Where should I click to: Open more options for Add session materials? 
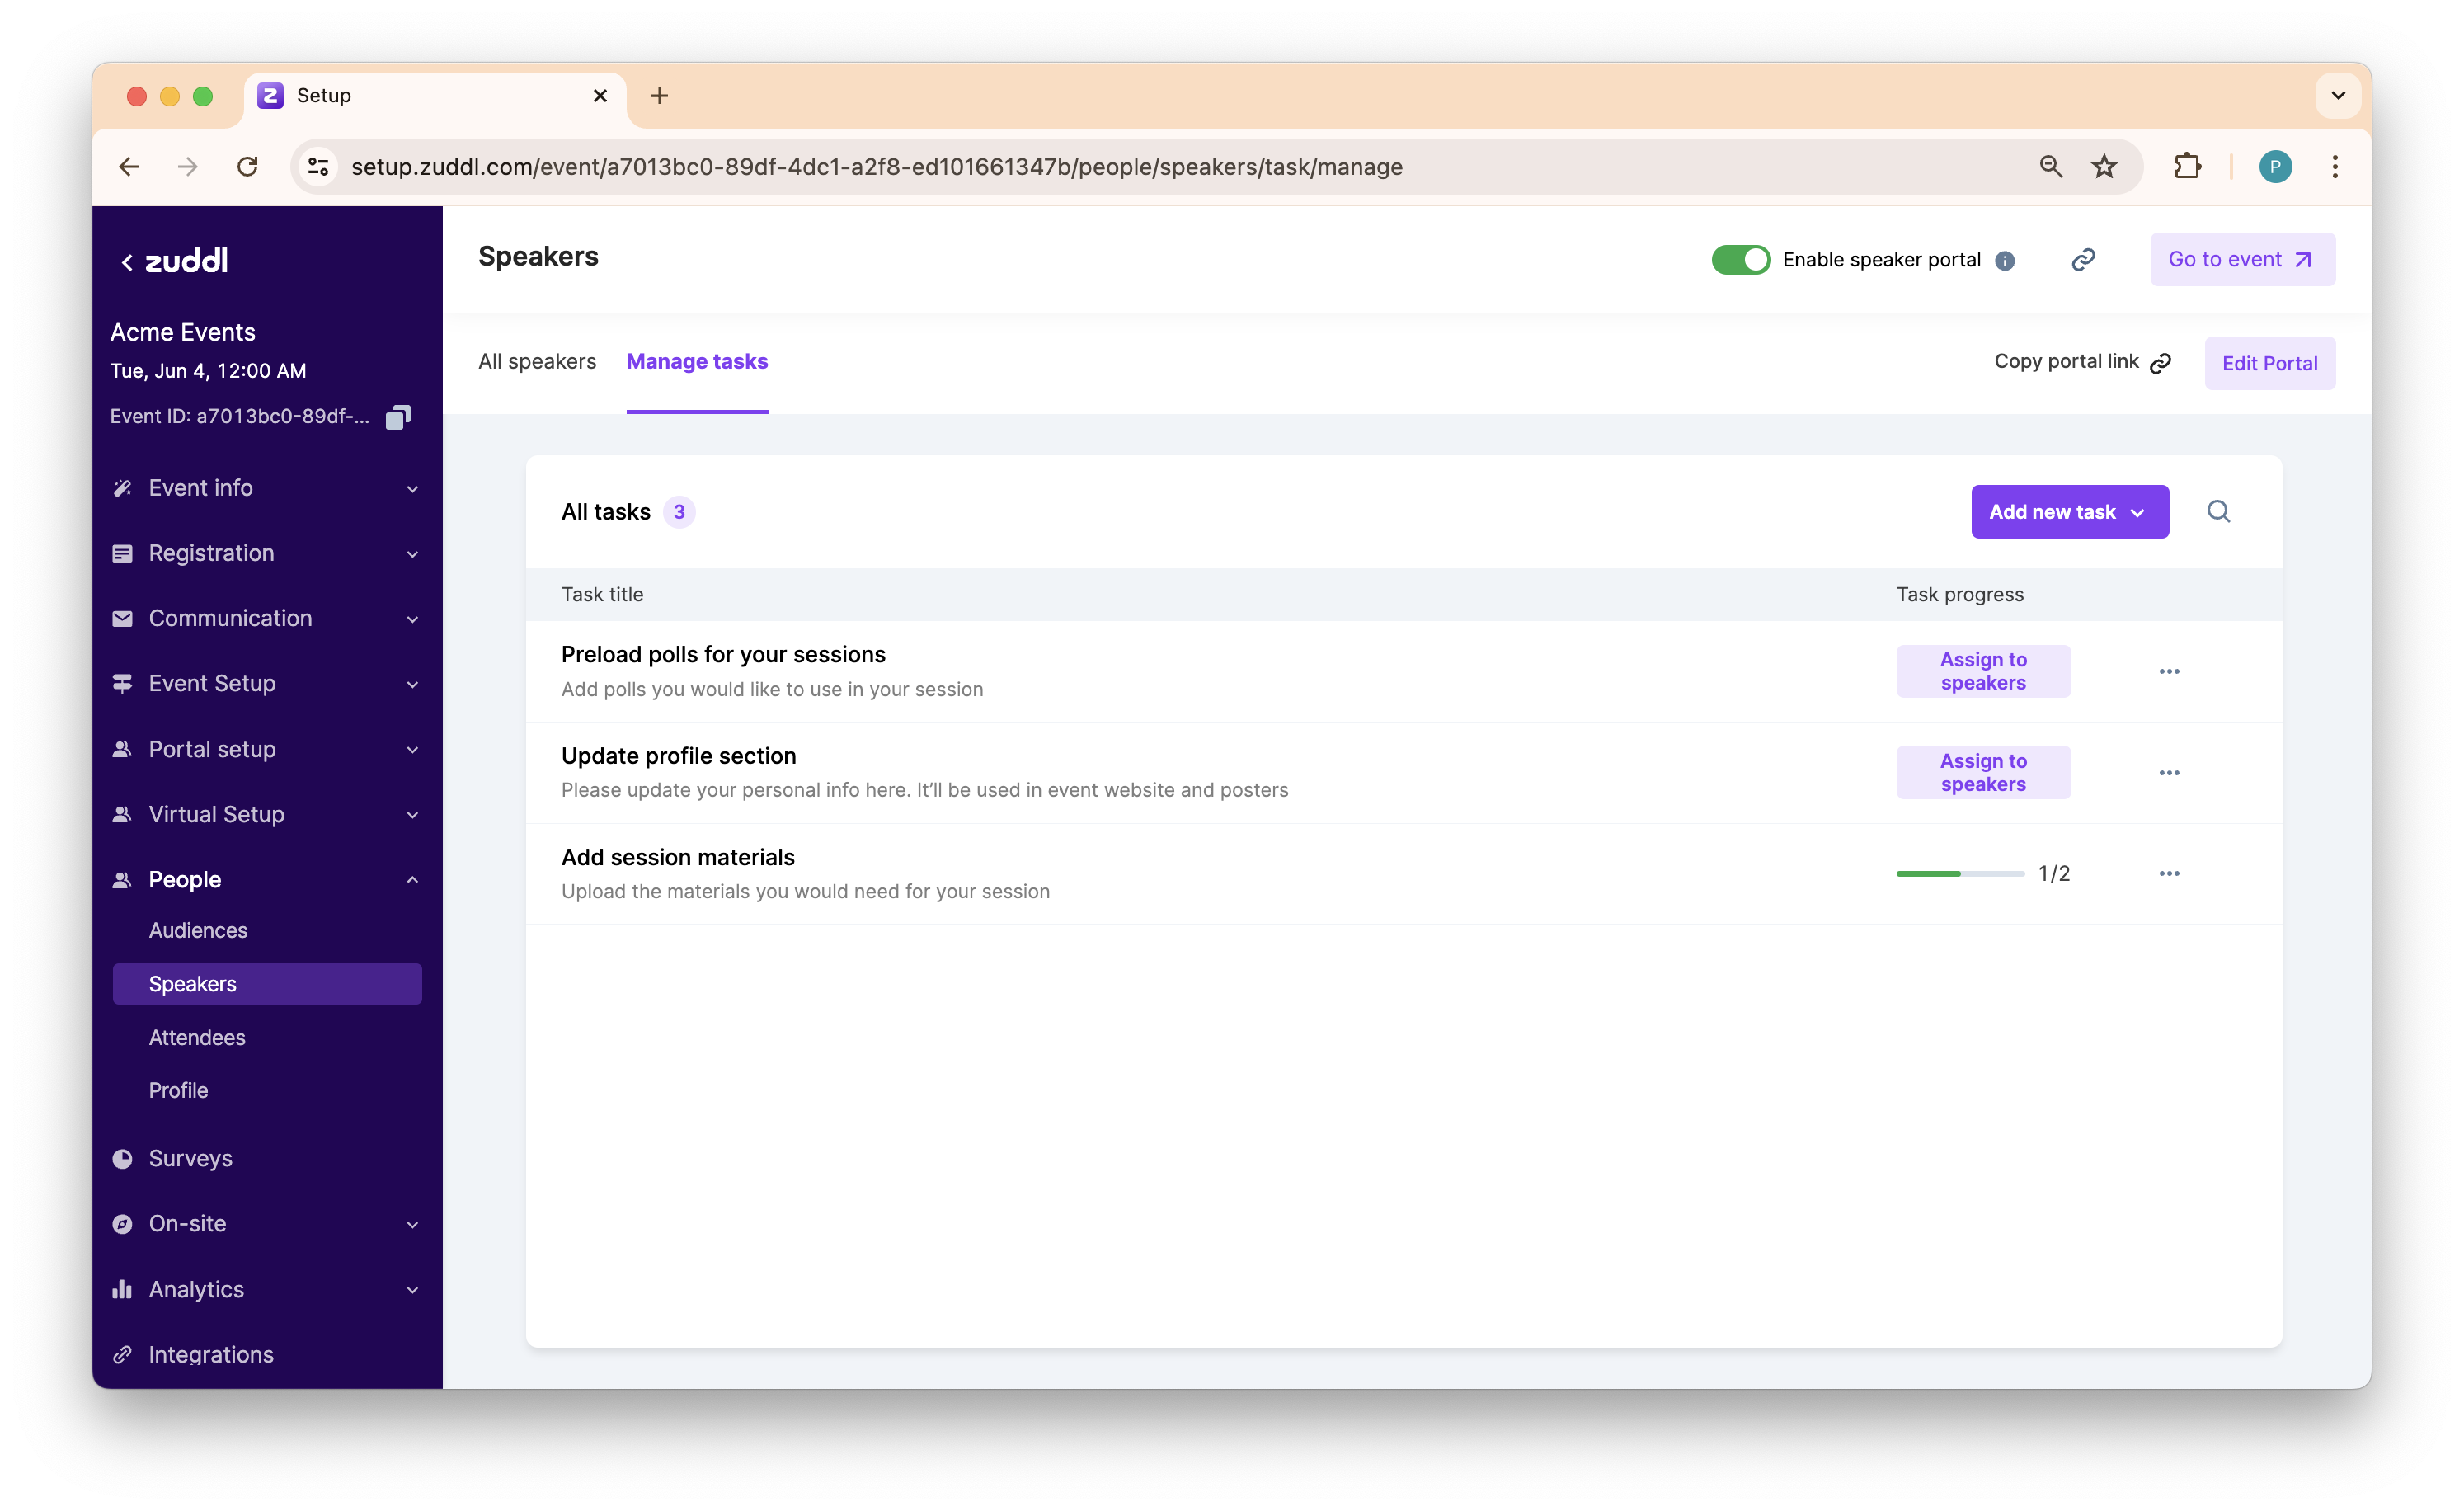[2168, 874]
